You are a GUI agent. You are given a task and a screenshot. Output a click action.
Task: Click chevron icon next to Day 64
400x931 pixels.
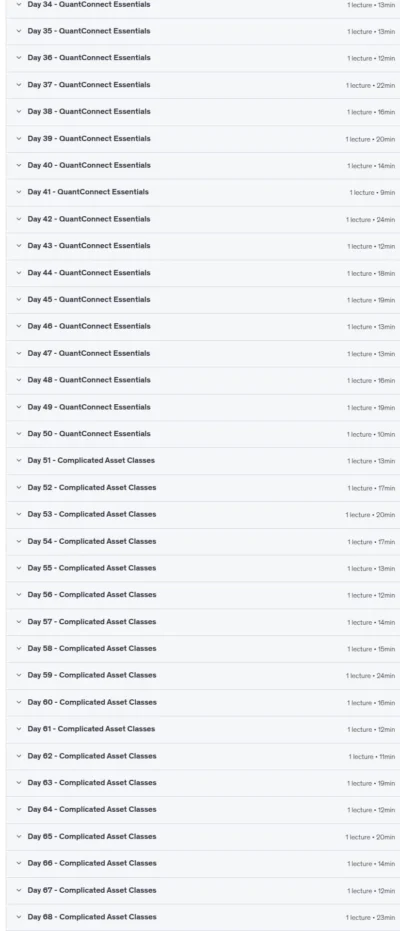coord(19,809)
